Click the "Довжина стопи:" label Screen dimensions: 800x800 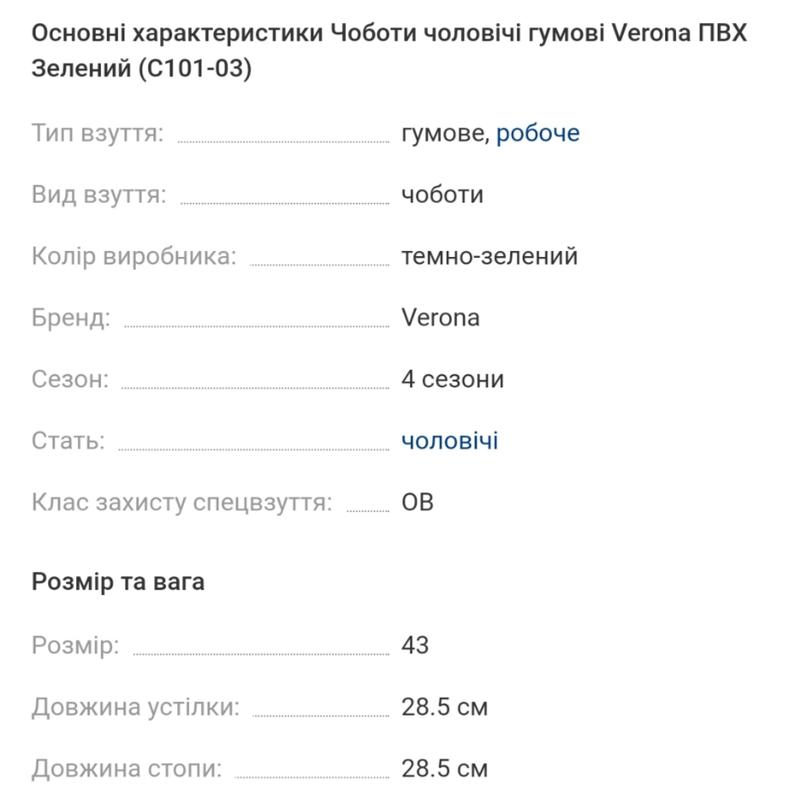click(x=127, y=769)
